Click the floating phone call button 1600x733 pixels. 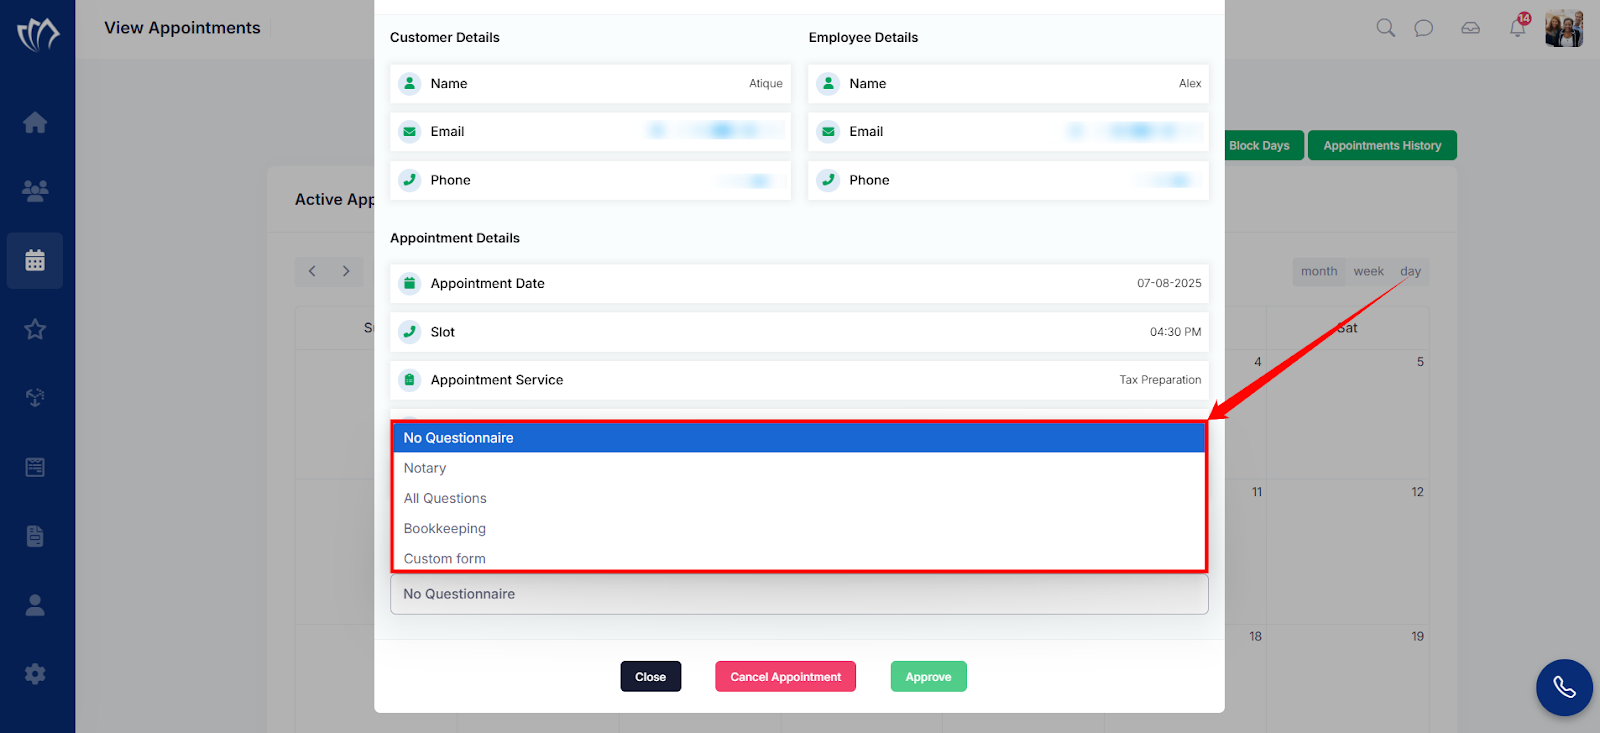(1564, 687)
